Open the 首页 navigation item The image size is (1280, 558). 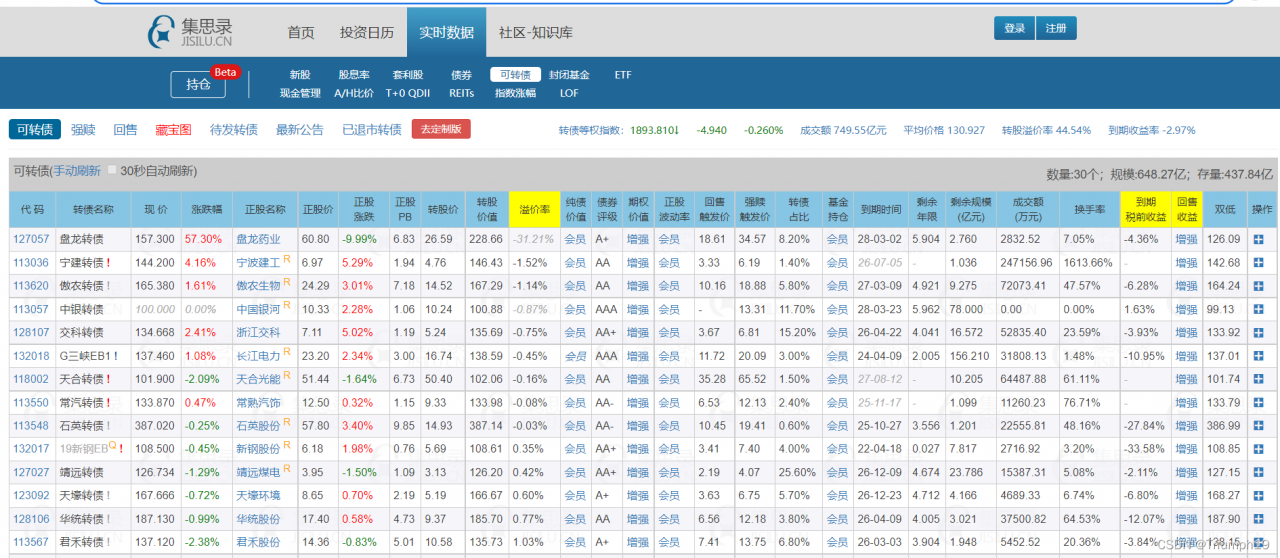(301, 32)
